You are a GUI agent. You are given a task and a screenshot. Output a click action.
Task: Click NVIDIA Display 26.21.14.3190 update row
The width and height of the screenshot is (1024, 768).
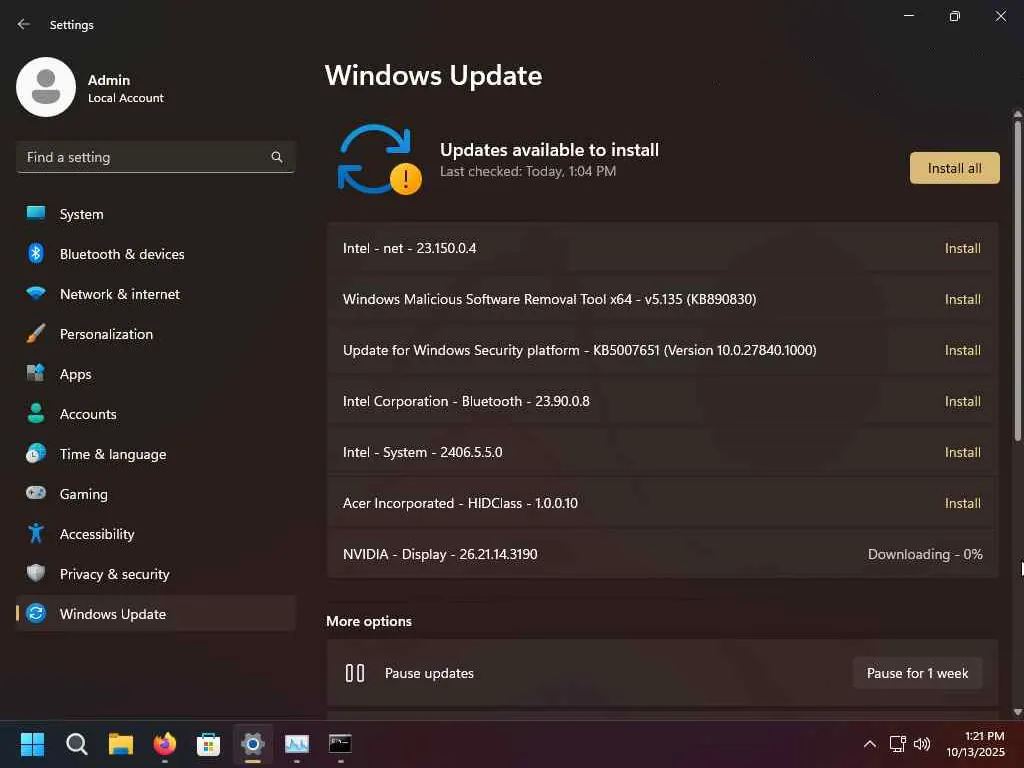point(662,554)
